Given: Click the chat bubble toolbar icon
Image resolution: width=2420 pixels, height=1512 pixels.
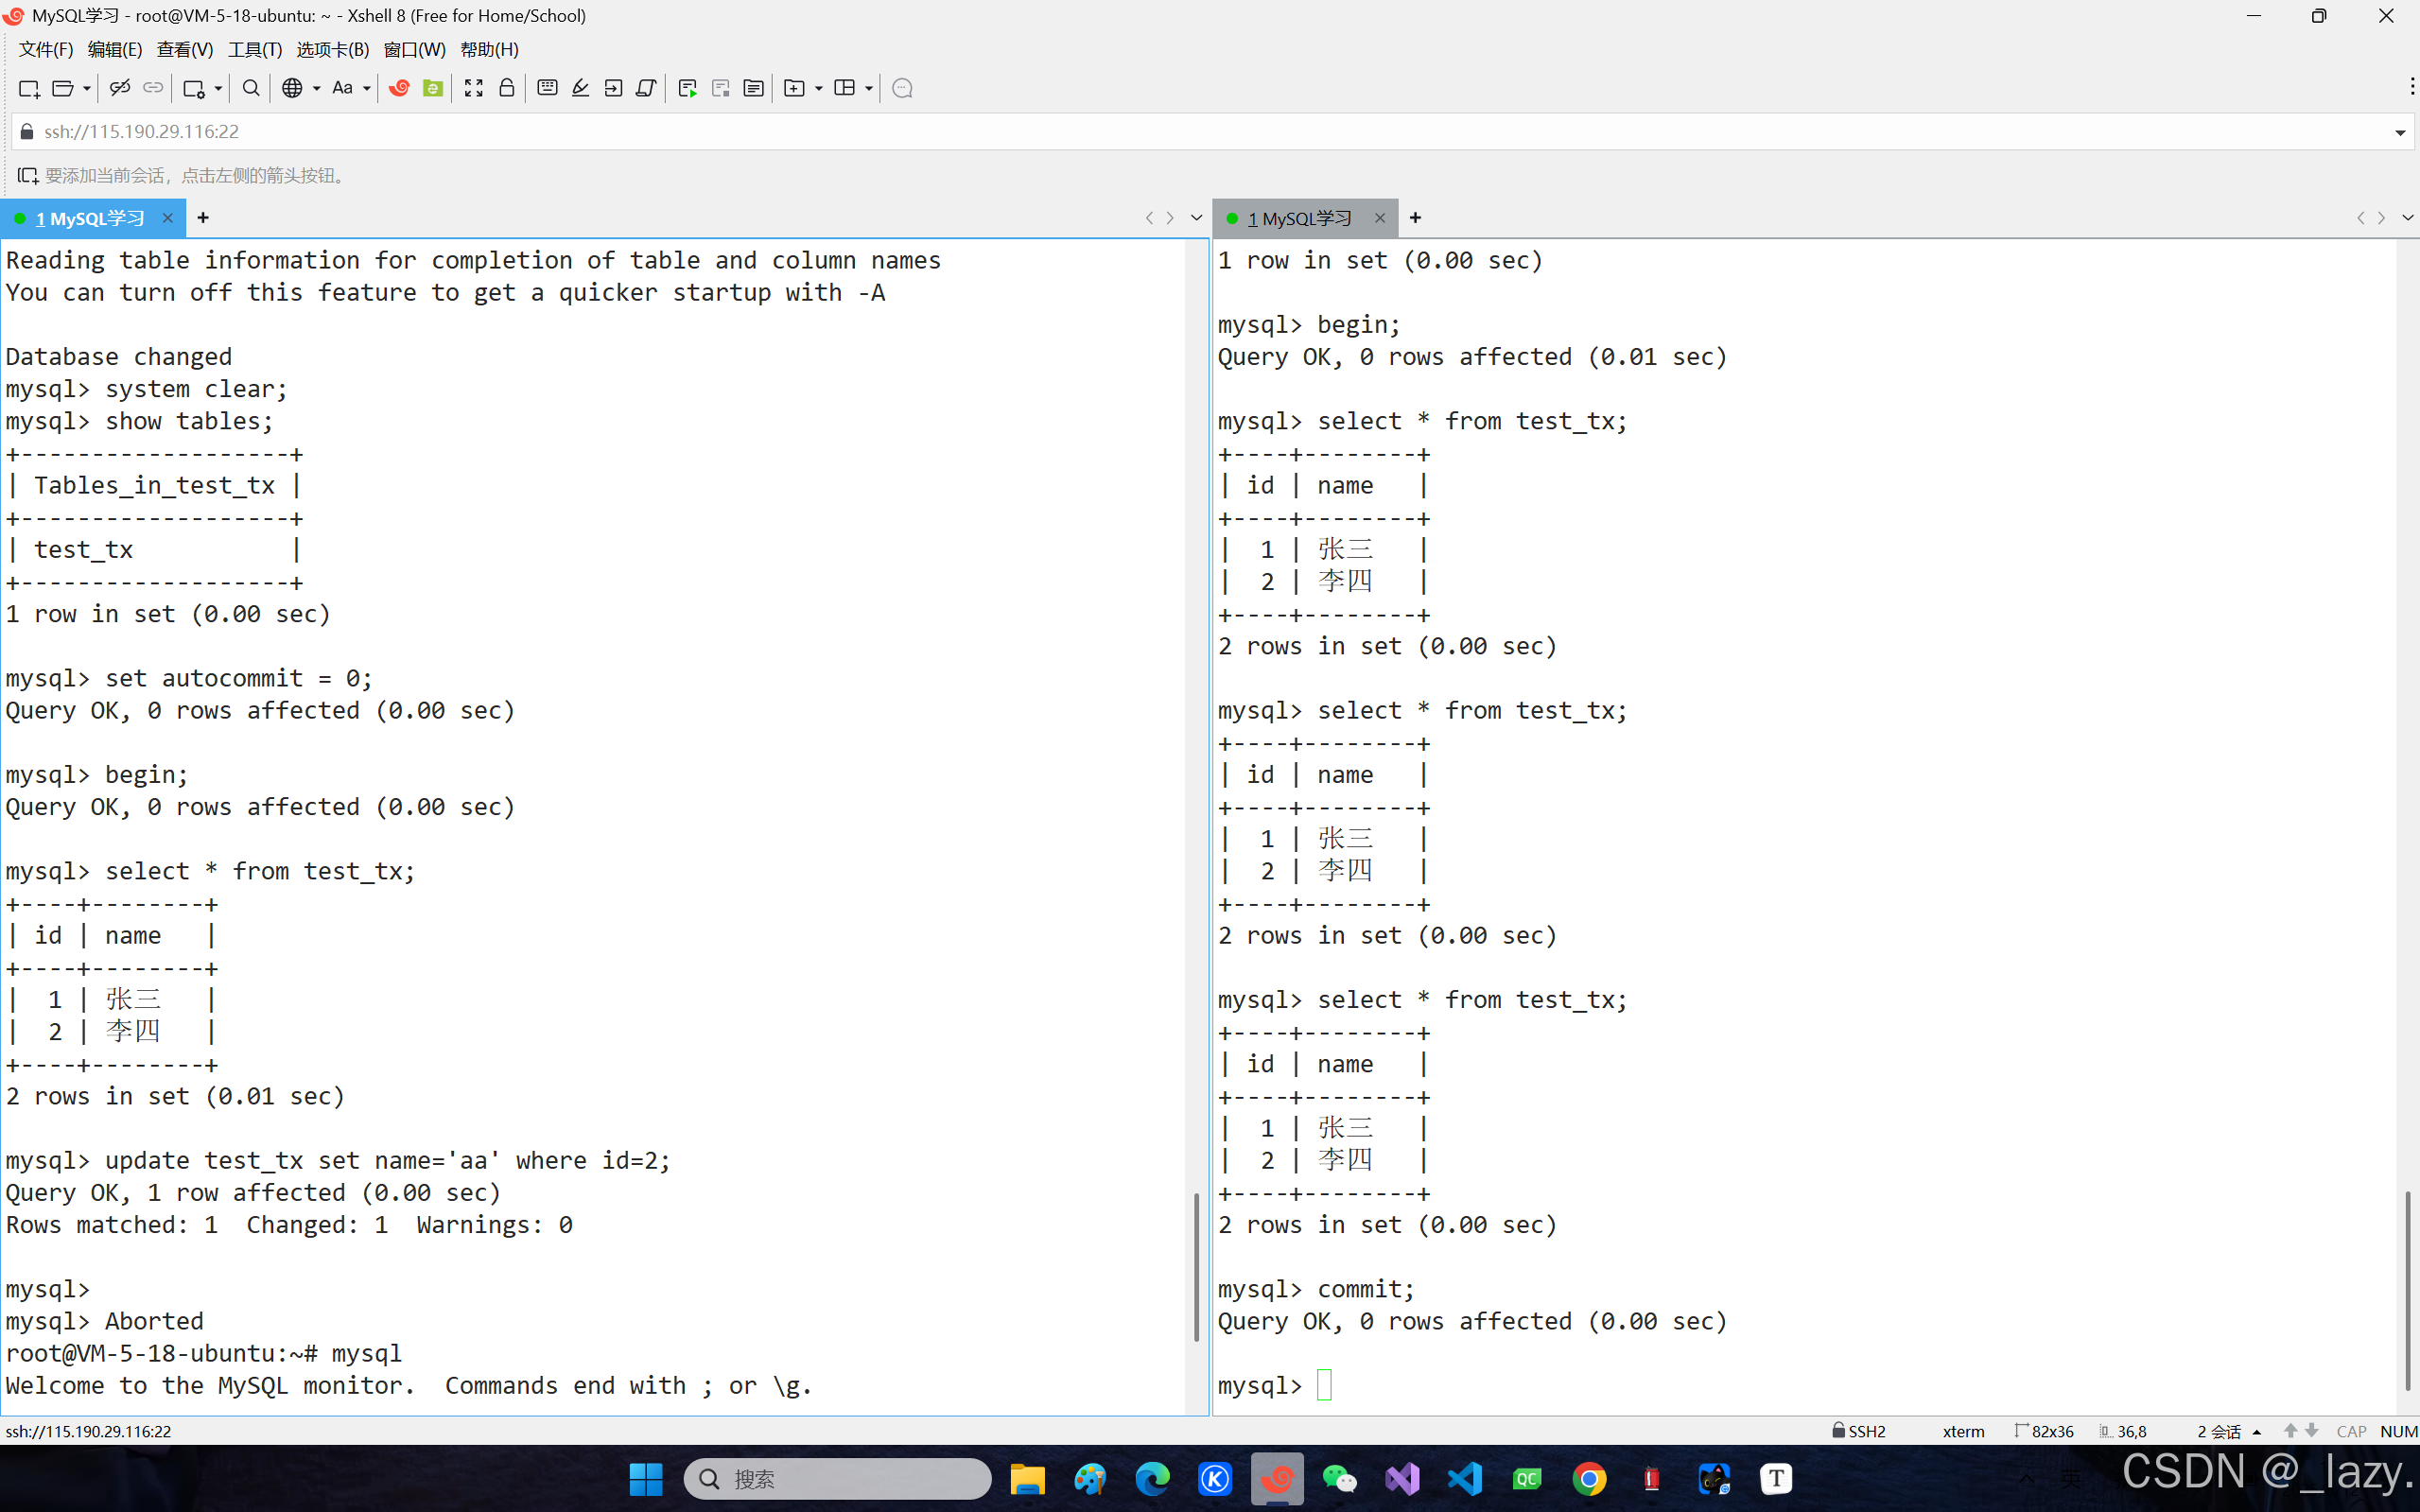Looking at the screenshot, I should click(x=902, y=88).
